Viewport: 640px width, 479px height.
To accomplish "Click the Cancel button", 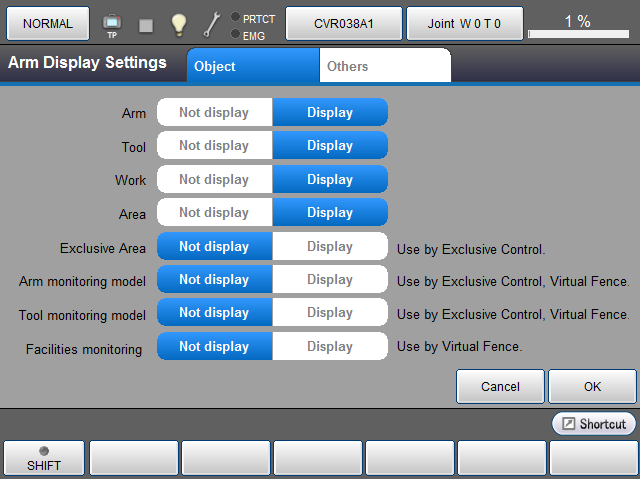I will [500, 386].
